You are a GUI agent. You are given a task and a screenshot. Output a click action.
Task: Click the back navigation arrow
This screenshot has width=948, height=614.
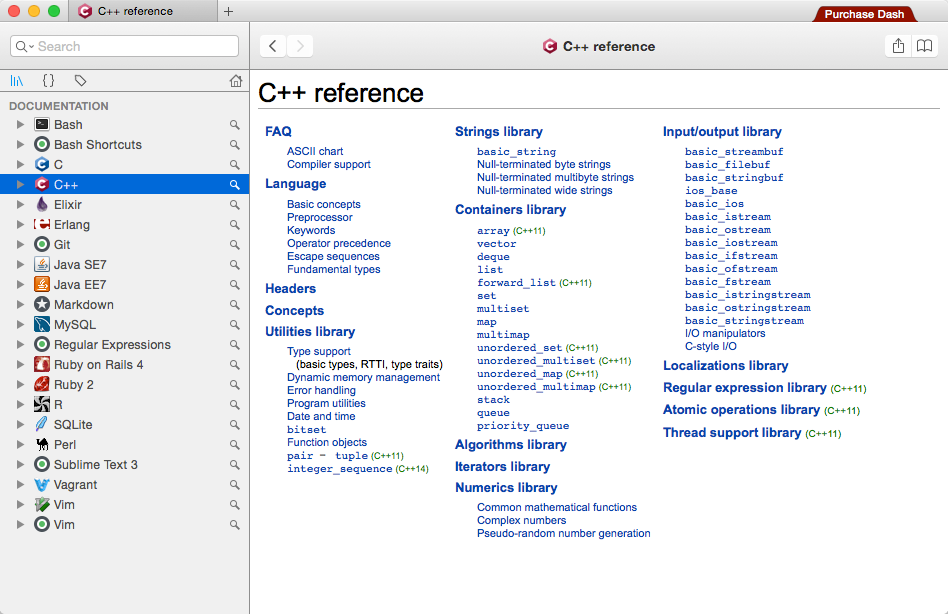pos(273,46)
